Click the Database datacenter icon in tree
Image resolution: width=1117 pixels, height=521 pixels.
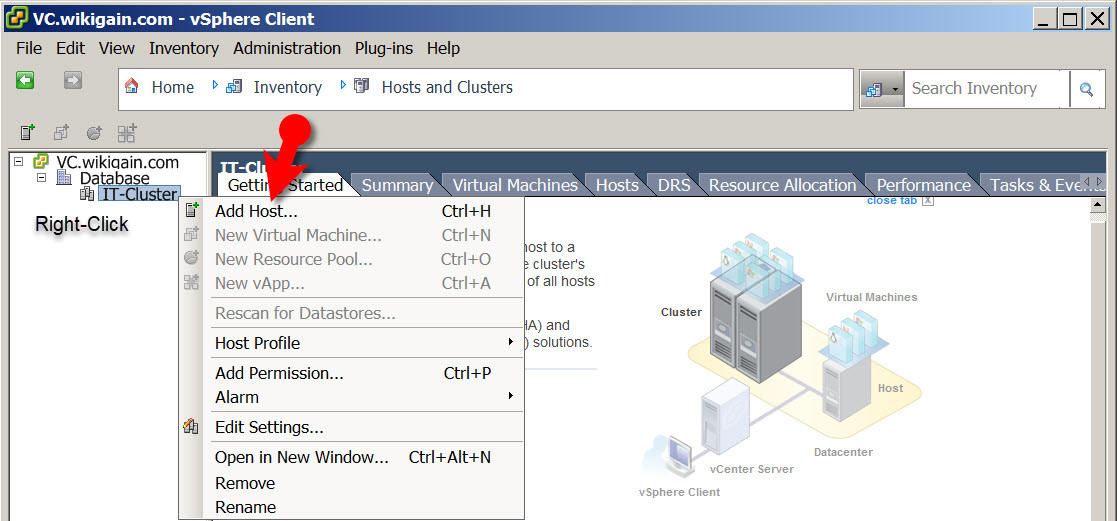[65, 177]
